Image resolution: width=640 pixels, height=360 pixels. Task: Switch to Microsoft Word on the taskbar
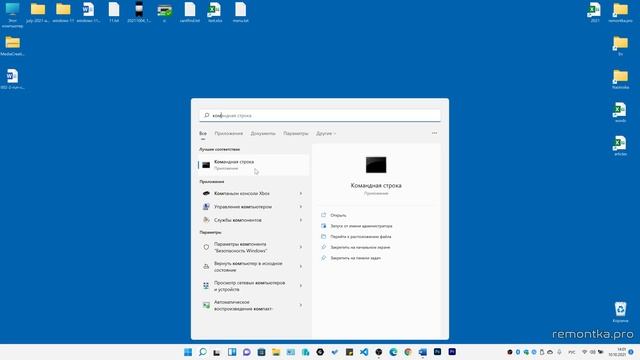click(x=422, y=352)
